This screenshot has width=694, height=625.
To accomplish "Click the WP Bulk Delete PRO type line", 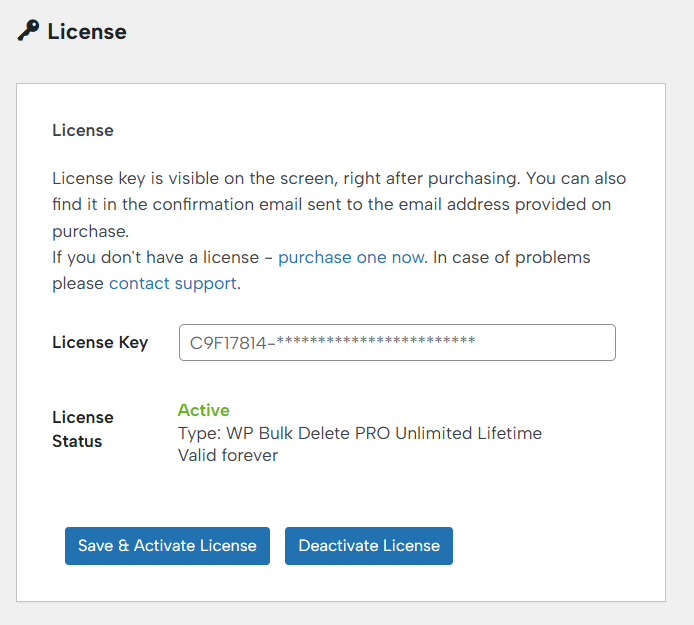I will (359, 433).
